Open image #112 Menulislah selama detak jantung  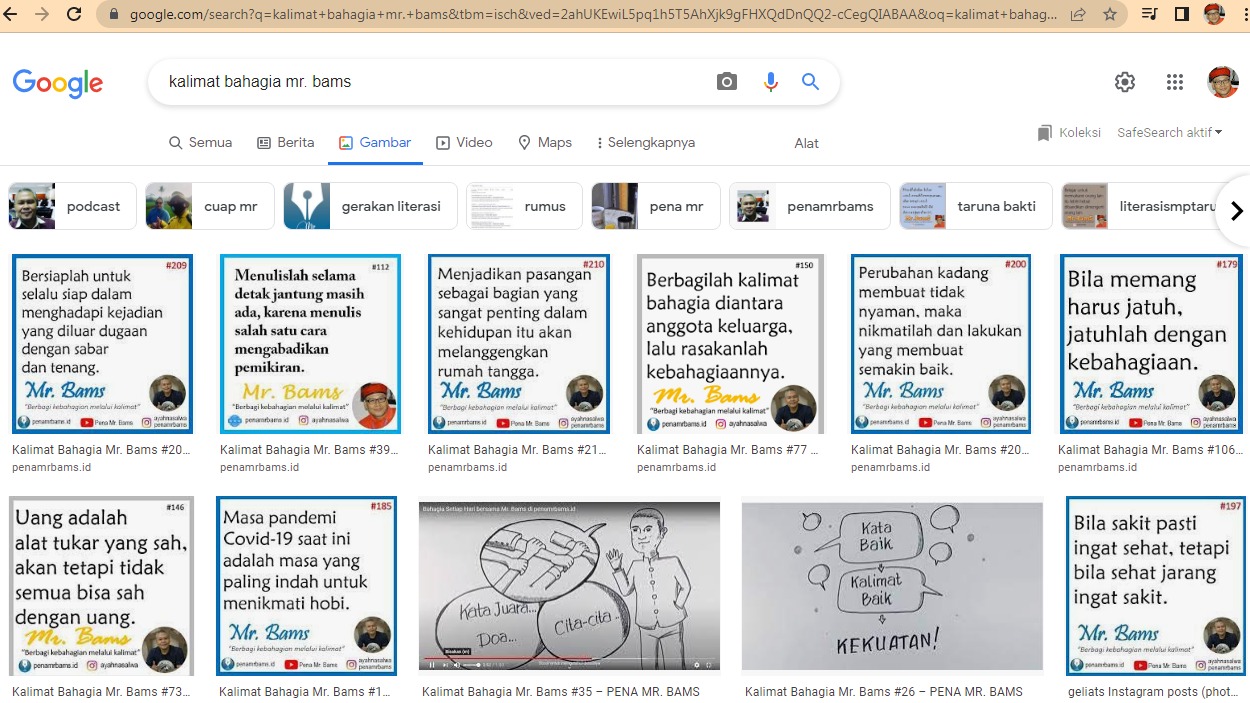pos(310,344)
